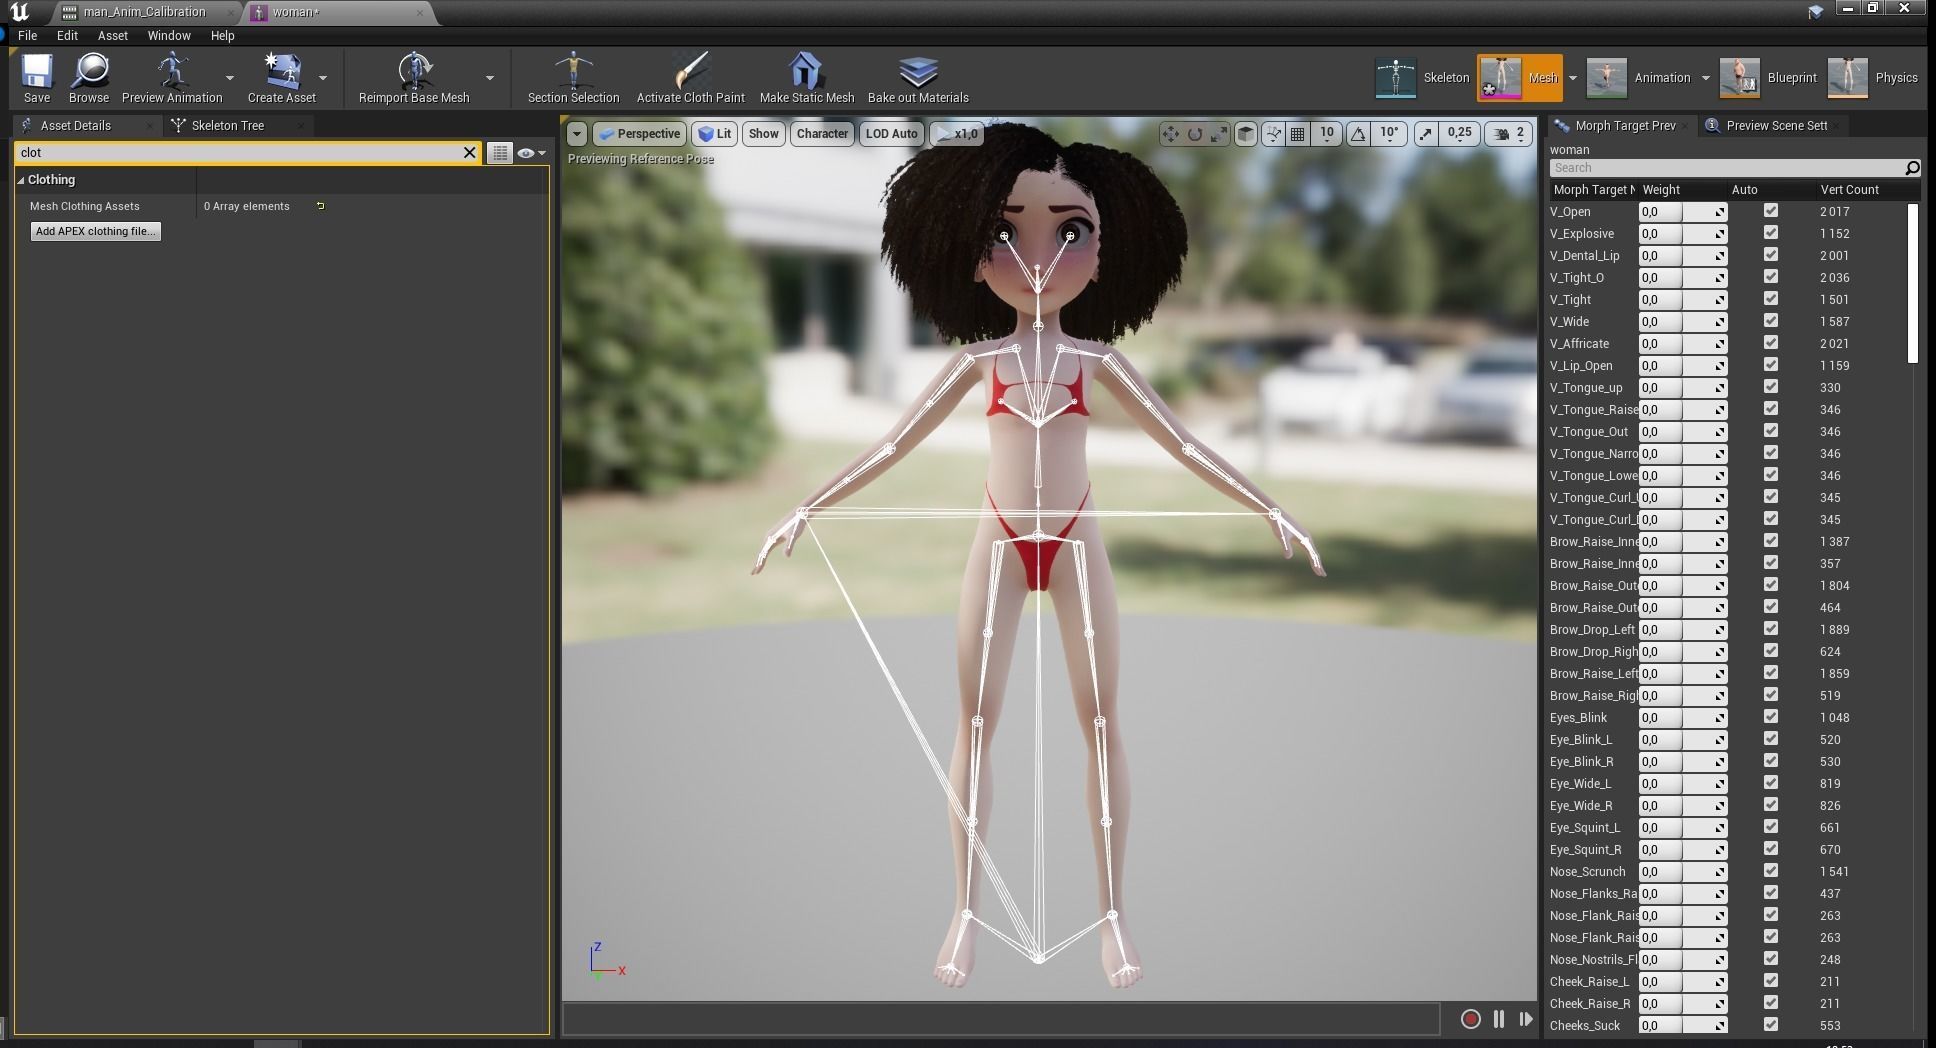
Task: Toggle the surface snapping icon
Action: click(x=1273, y=134)
